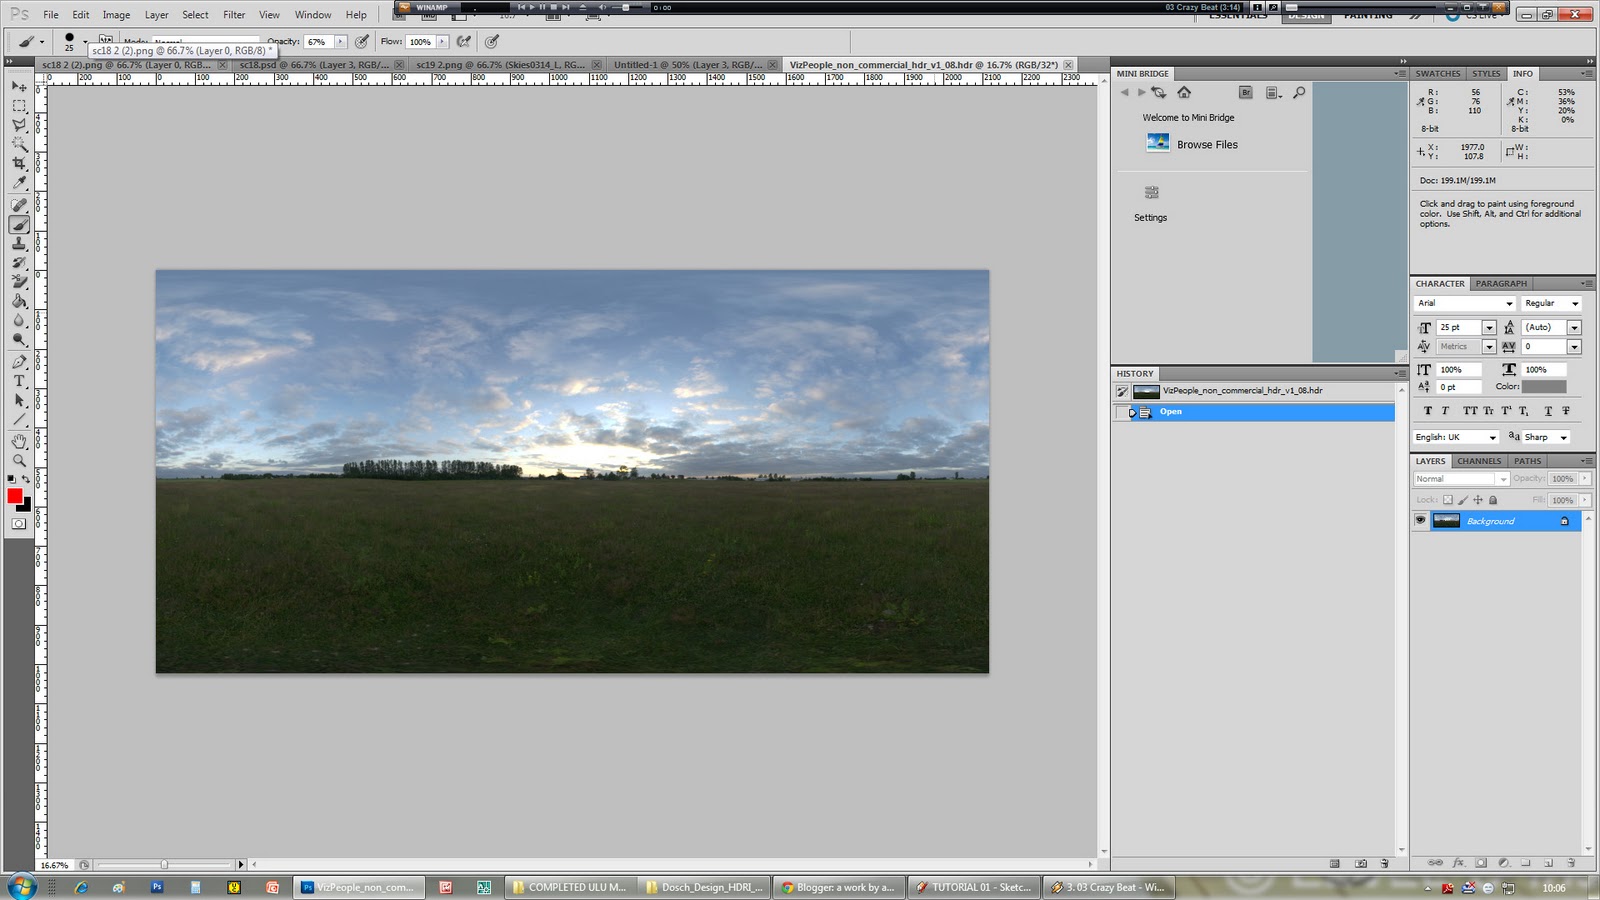Enable Faux Bold in the Character panel

click(1428, 410)
